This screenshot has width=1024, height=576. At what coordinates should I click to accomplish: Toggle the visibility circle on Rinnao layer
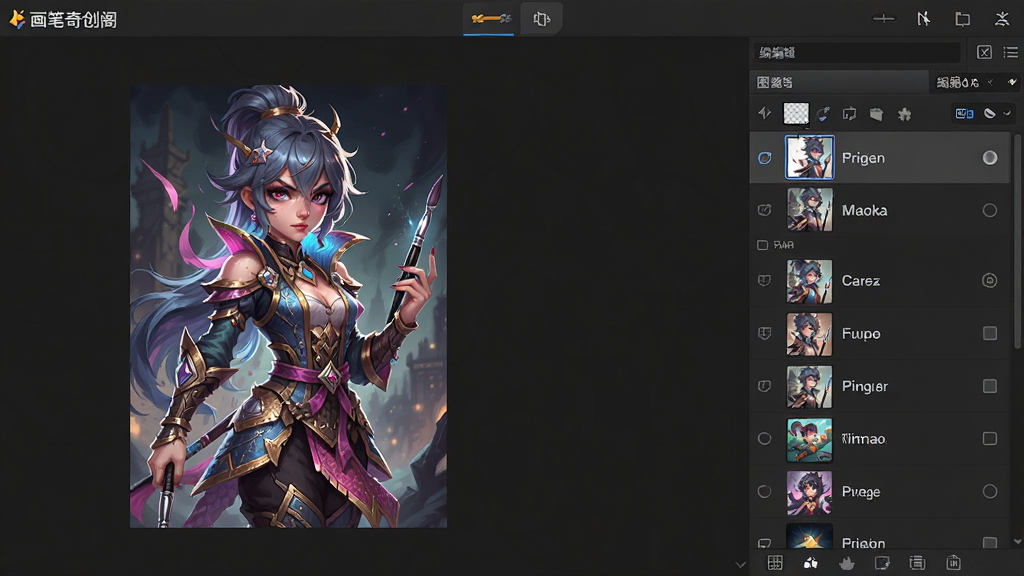(764, 439)
